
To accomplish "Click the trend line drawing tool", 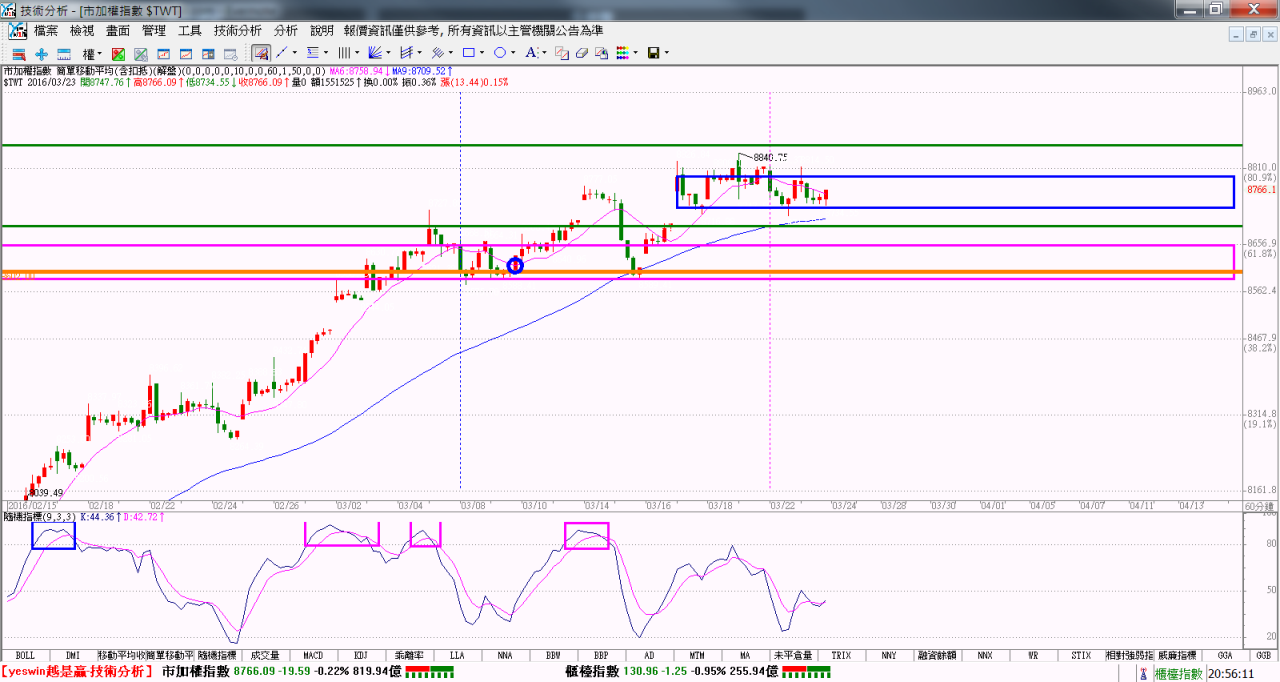I will coord(282,53).
